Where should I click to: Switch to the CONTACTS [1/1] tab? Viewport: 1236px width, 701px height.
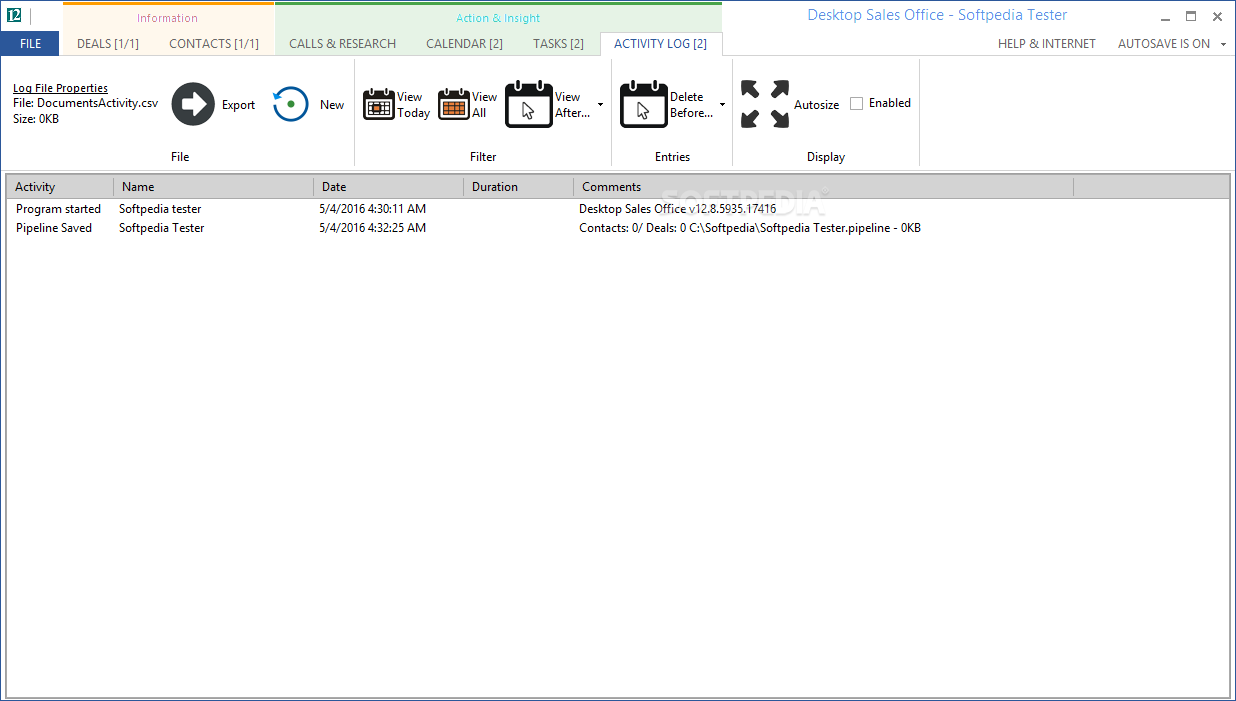coord(214,44)
